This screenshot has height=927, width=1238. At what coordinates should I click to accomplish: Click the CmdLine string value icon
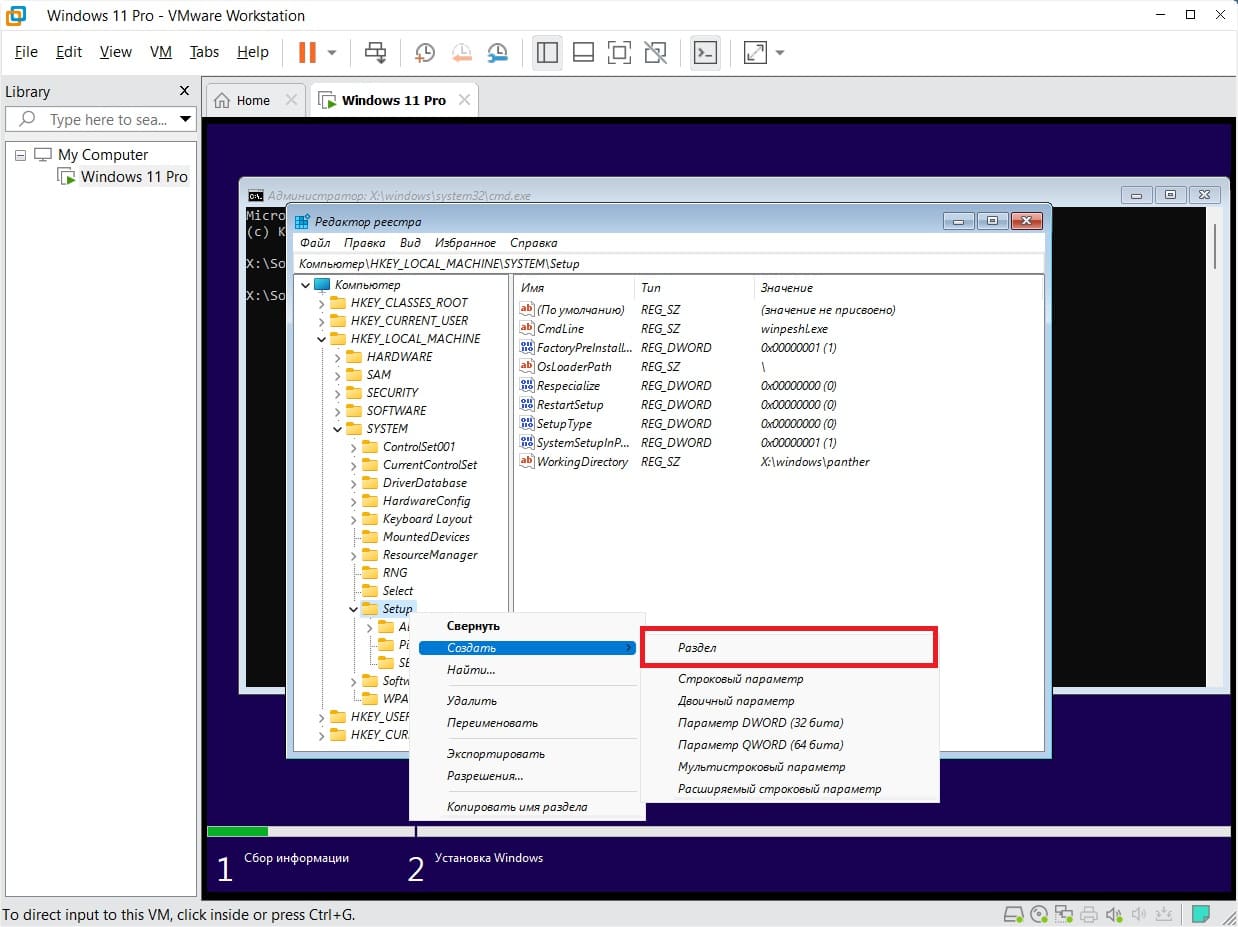[x=527, y=328]
